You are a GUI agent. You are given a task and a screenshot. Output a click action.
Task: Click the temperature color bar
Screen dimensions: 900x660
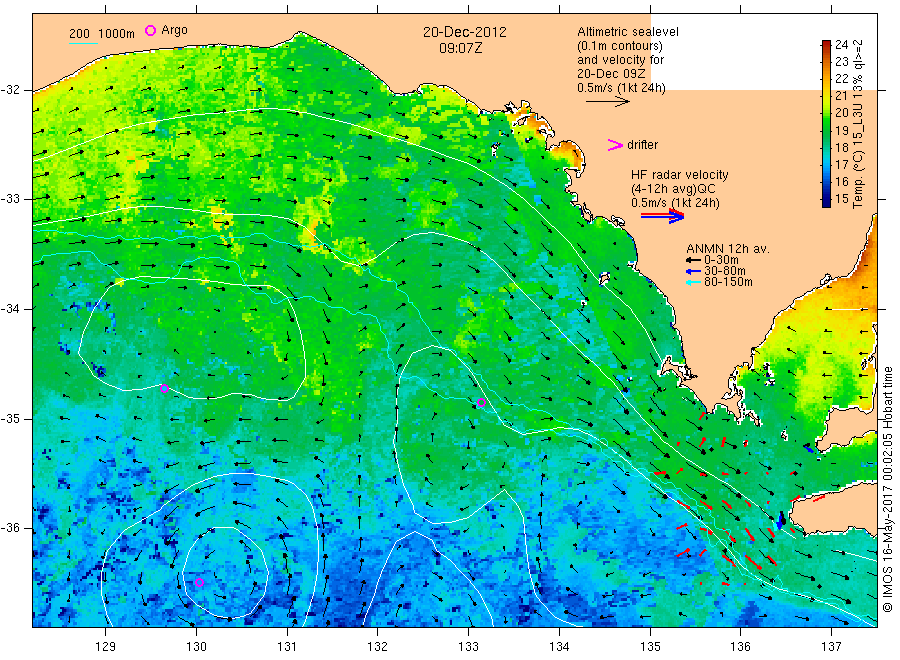[826, 123]
